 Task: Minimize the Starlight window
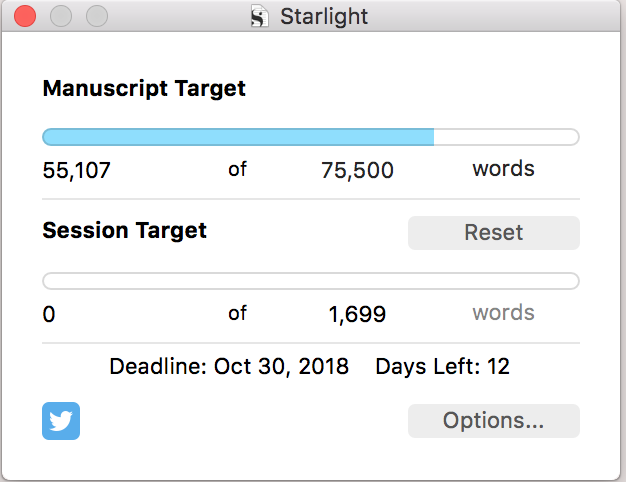[x=61, y=17]
